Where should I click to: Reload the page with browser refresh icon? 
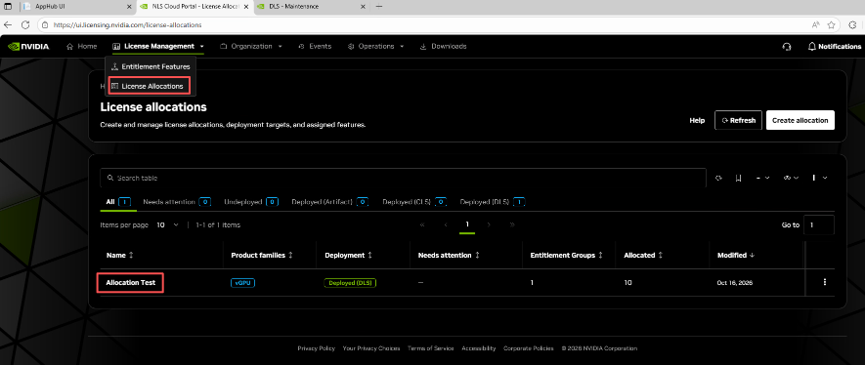click(x=25, y=25)
